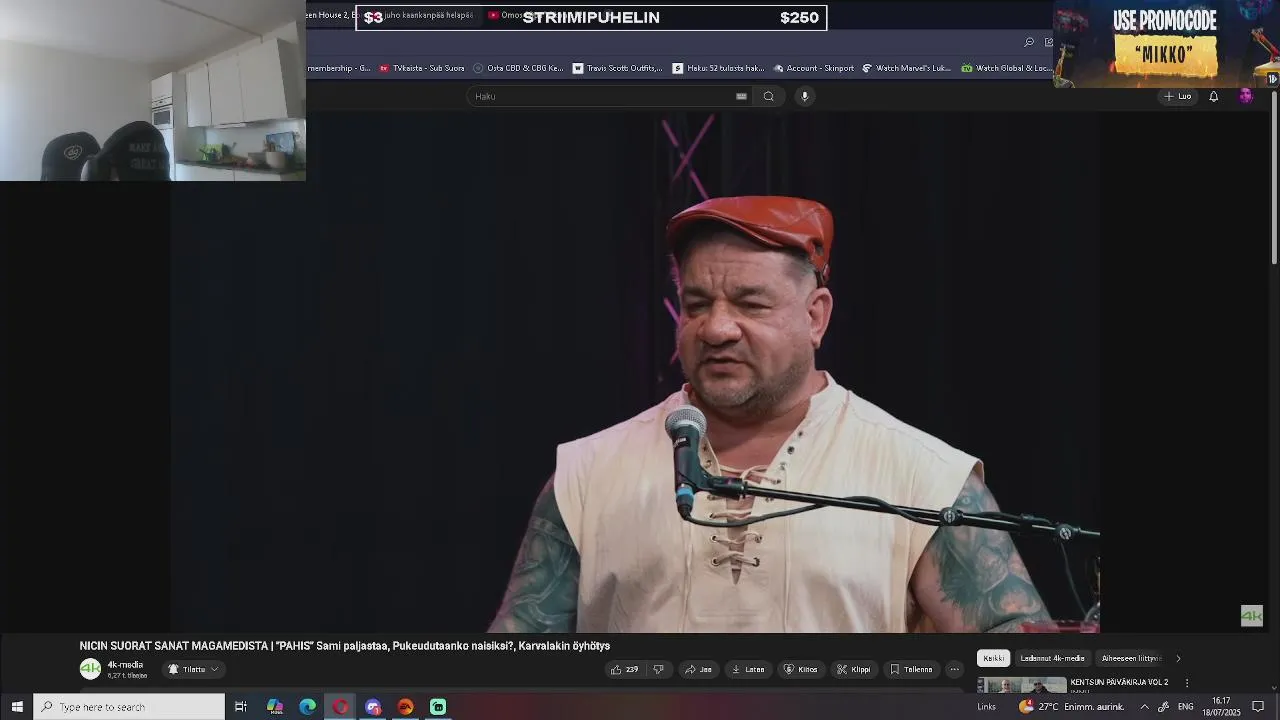This screenshot has width=1280, height=720.
Task: Save video with Tallenna button
Action: pos(911,669)
